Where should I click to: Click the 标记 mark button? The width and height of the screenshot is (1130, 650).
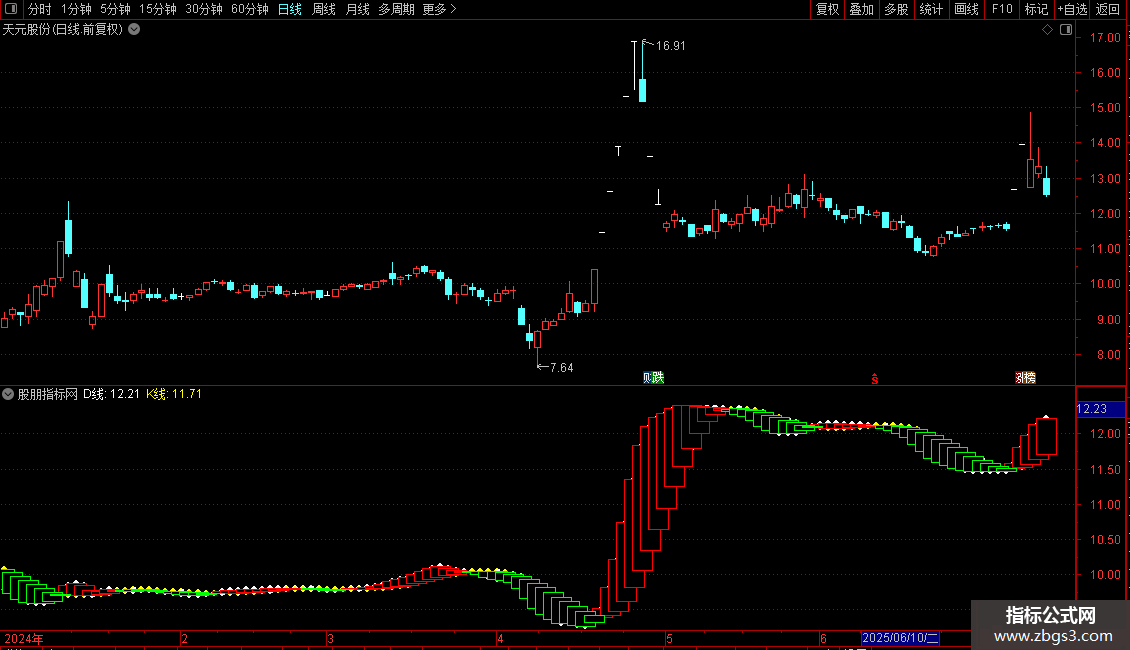(x=1036, y=9)
